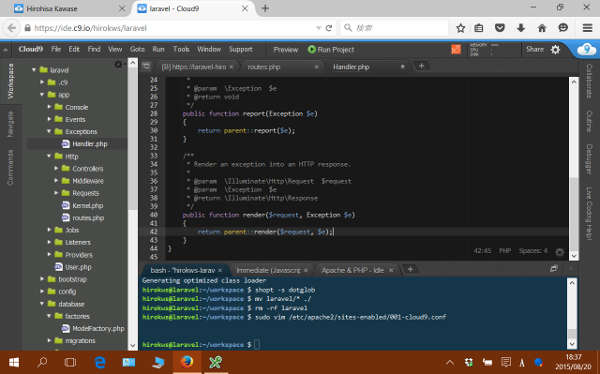Collapse the Exceptions folder
This screenshot has width=600, height=374.
click(x=49, y=131)
